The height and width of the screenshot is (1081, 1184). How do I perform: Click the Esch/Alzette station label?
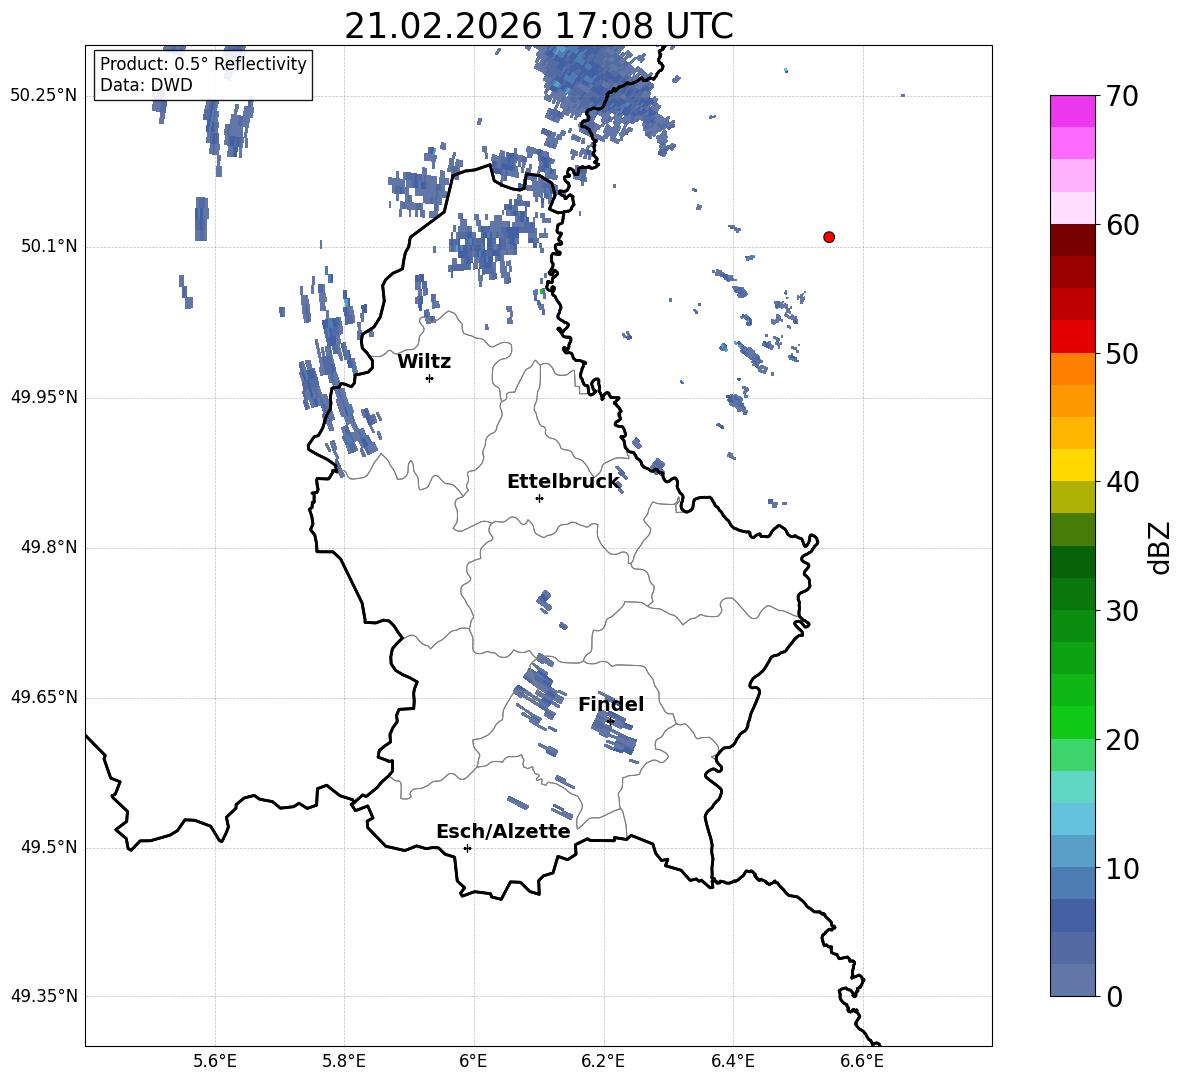click(503, 831)
